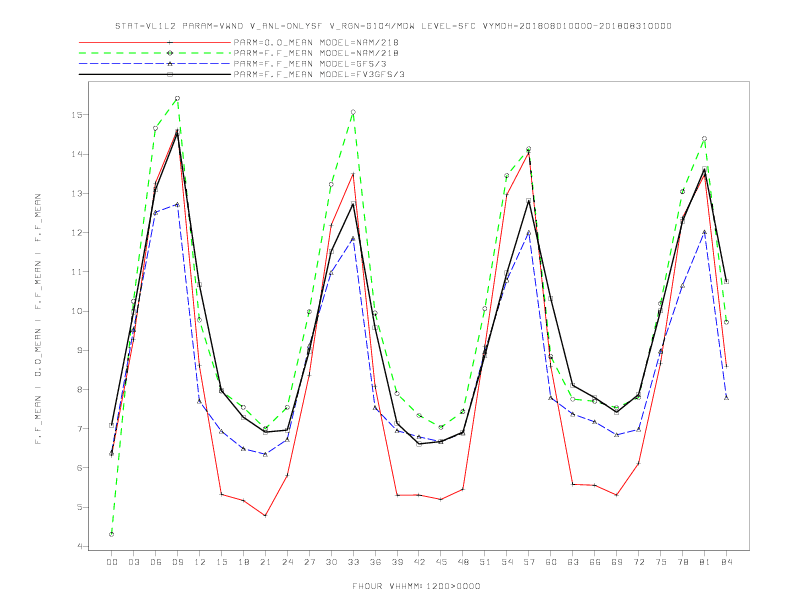The image size is (792, 612).
Task: Click x-axis tick label 00
Action: coord(112,562)
